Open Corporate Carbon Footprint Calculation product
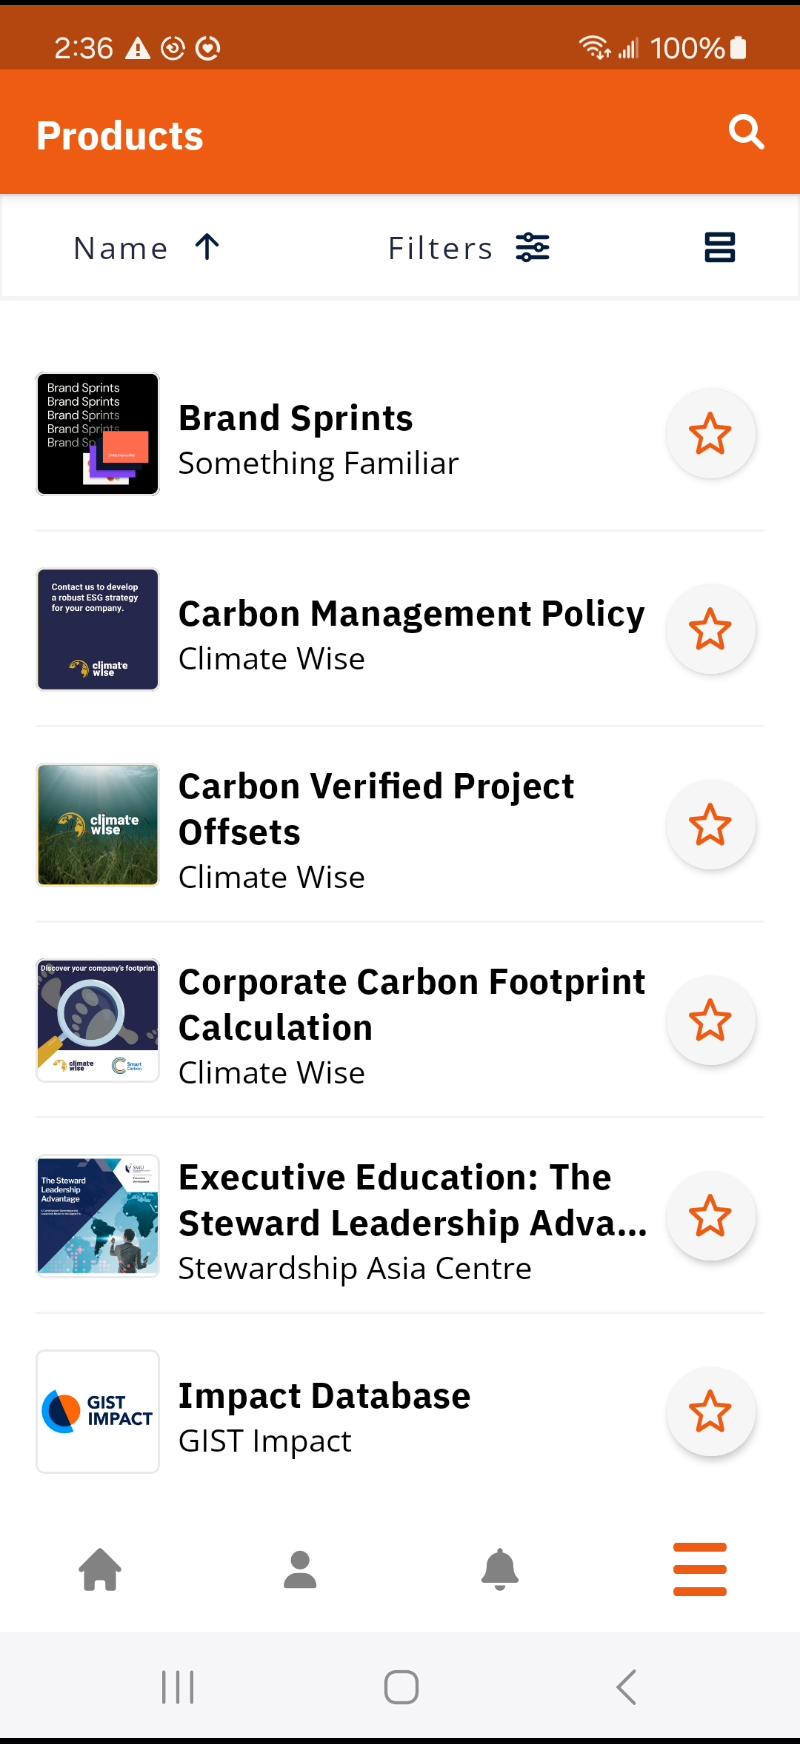800x1744 pixels. (x=411, y=1005)
